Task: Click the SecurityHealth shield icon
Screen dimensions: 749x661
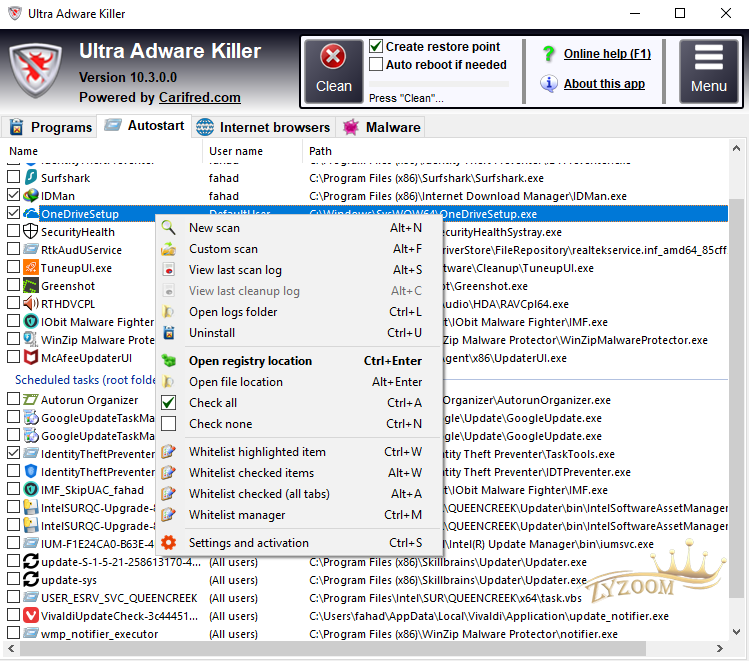Action: point(31,231)
